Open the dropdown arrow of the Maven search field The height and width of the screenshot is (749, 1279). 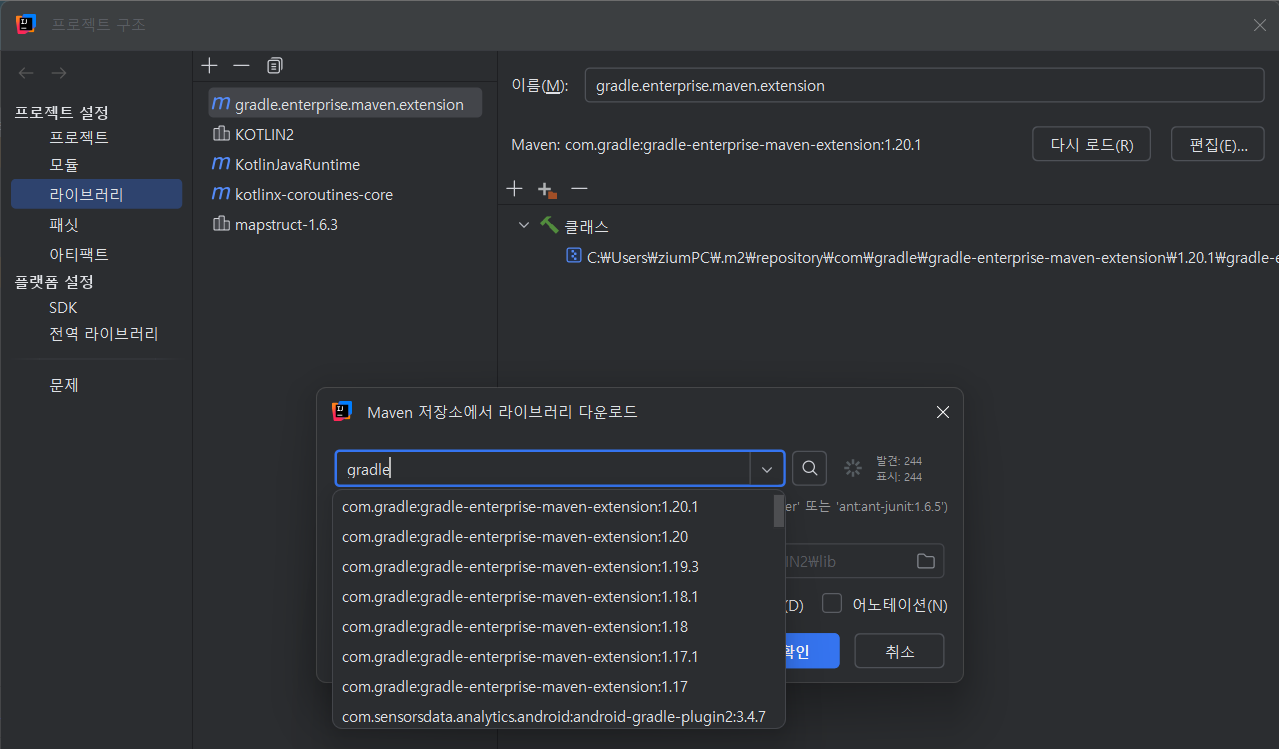[x=767, y=468]
